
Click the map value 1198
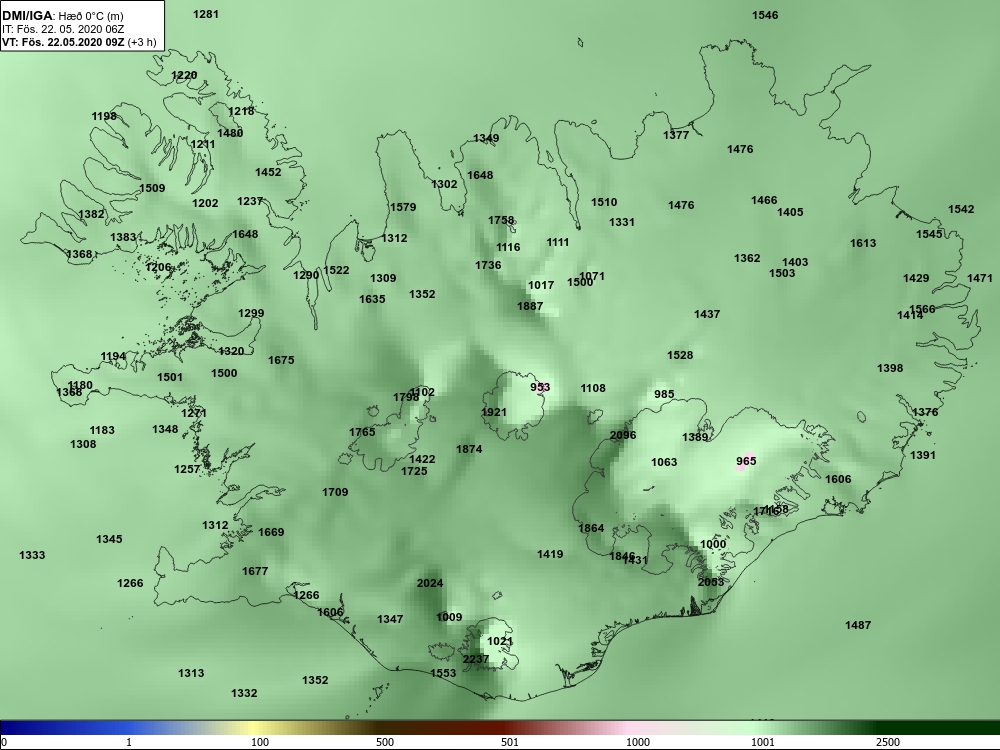coord(104,116)
